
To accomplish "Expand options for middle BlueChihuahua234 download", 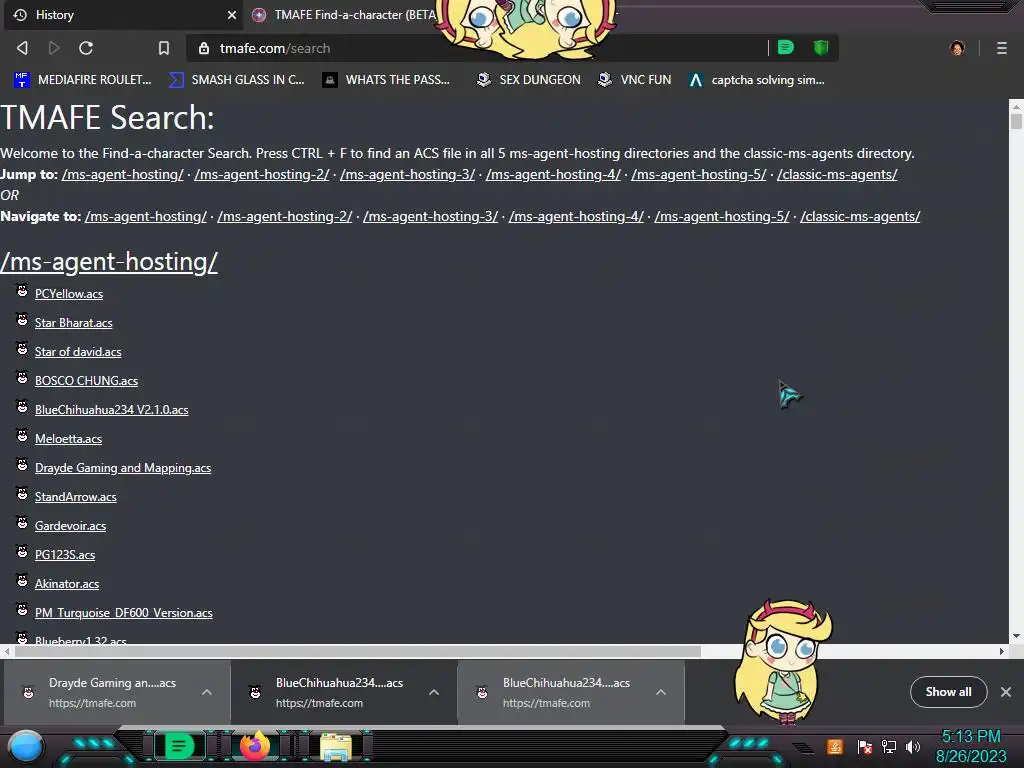I will point(434,692).
